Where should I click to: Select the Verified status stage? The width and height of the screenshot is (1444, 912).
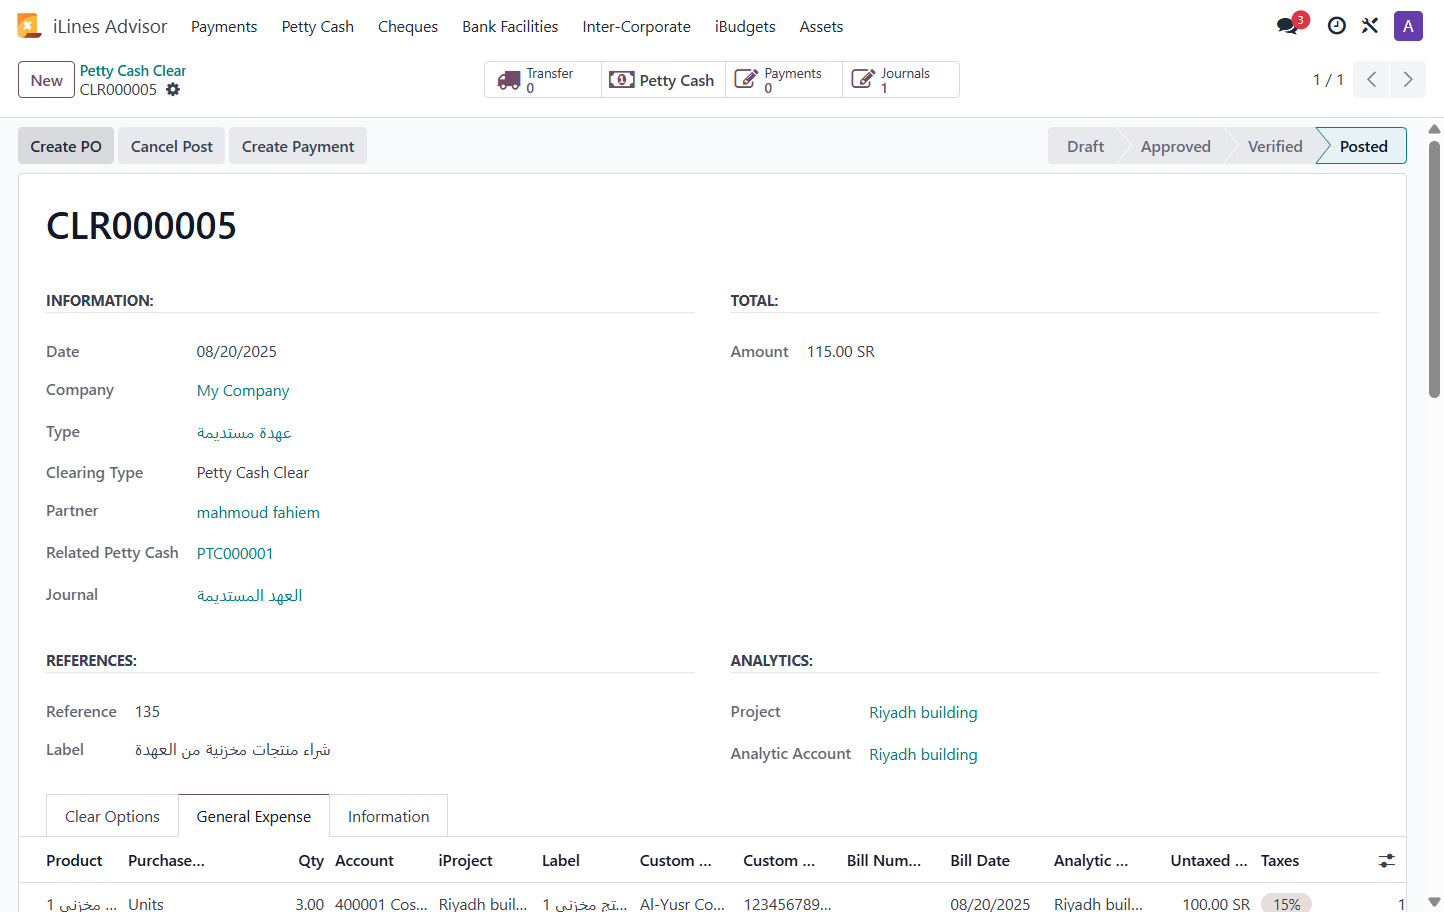click(1275, 146)
